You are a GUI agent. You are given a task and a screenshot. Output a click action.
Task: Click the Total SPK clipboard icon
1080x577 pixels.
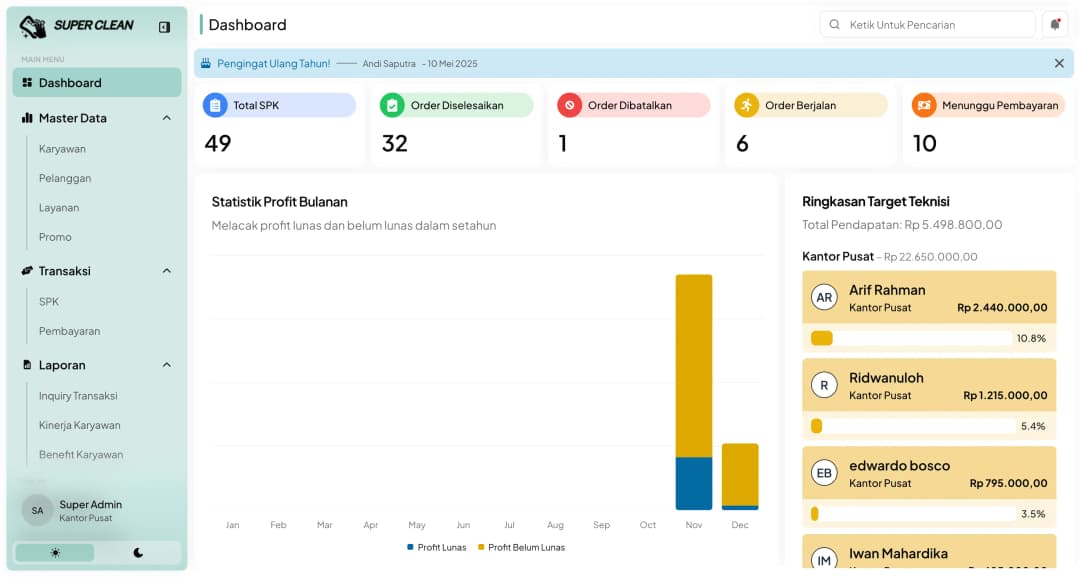point(215,105)
